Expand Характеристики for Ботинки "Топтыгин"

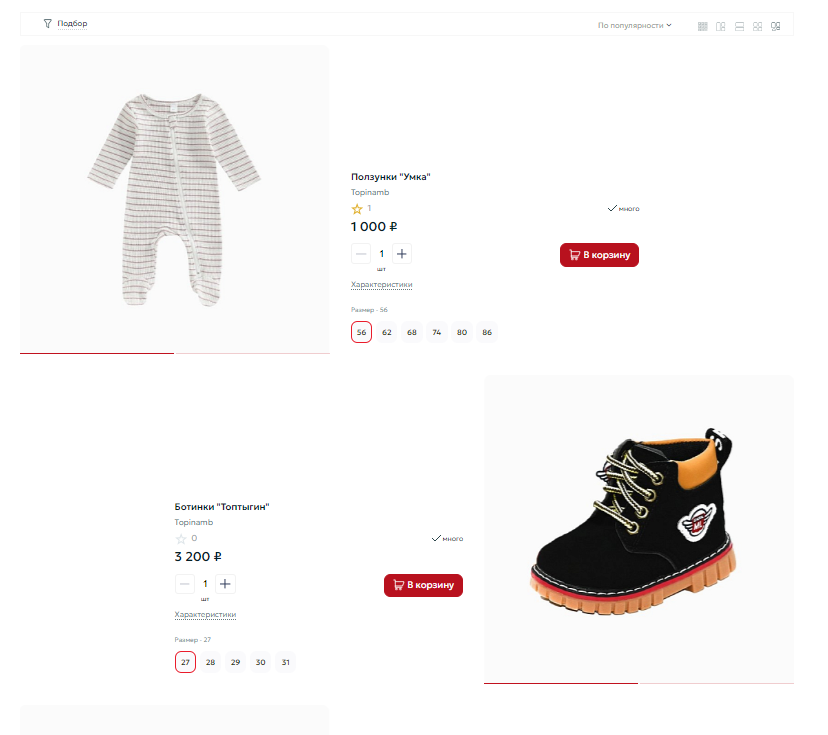click(x=205, y=615)
